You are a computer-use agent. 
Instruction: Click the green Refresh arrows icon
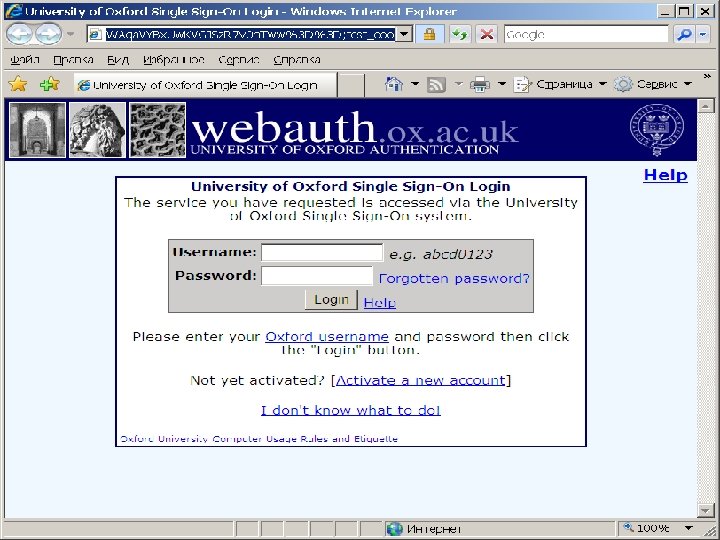coord(459,34)
